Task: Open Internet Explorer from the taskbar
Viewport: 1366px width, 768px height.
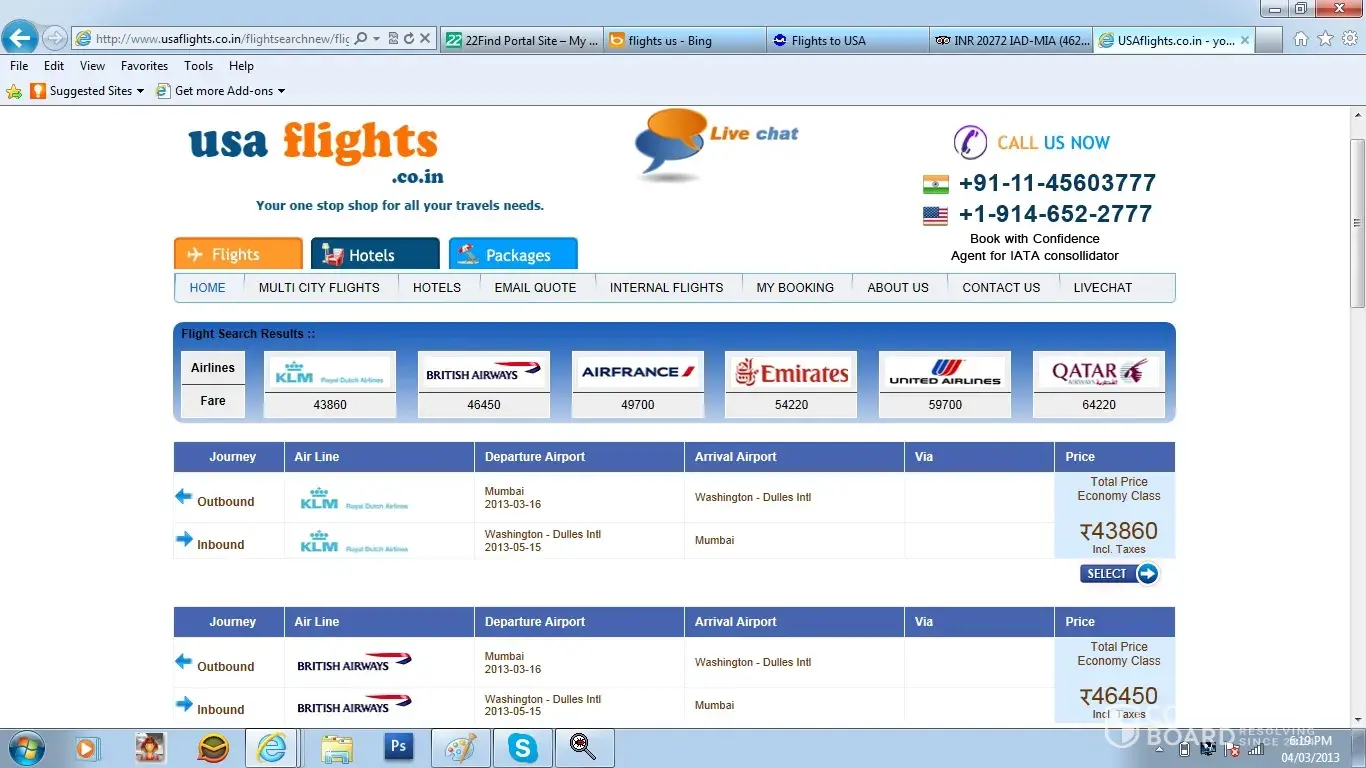Action: (x=271, y=747)
